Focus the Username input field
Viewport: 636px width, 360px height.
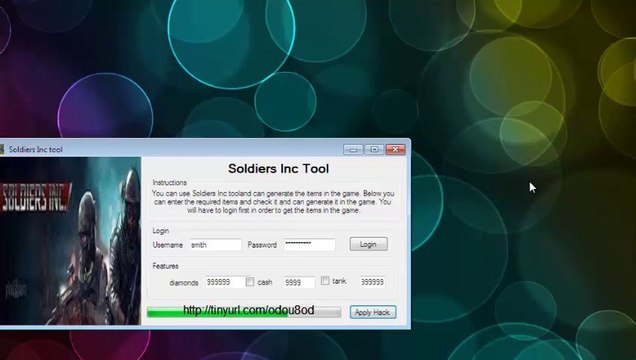pyautogui.click(x=215, y=245)
